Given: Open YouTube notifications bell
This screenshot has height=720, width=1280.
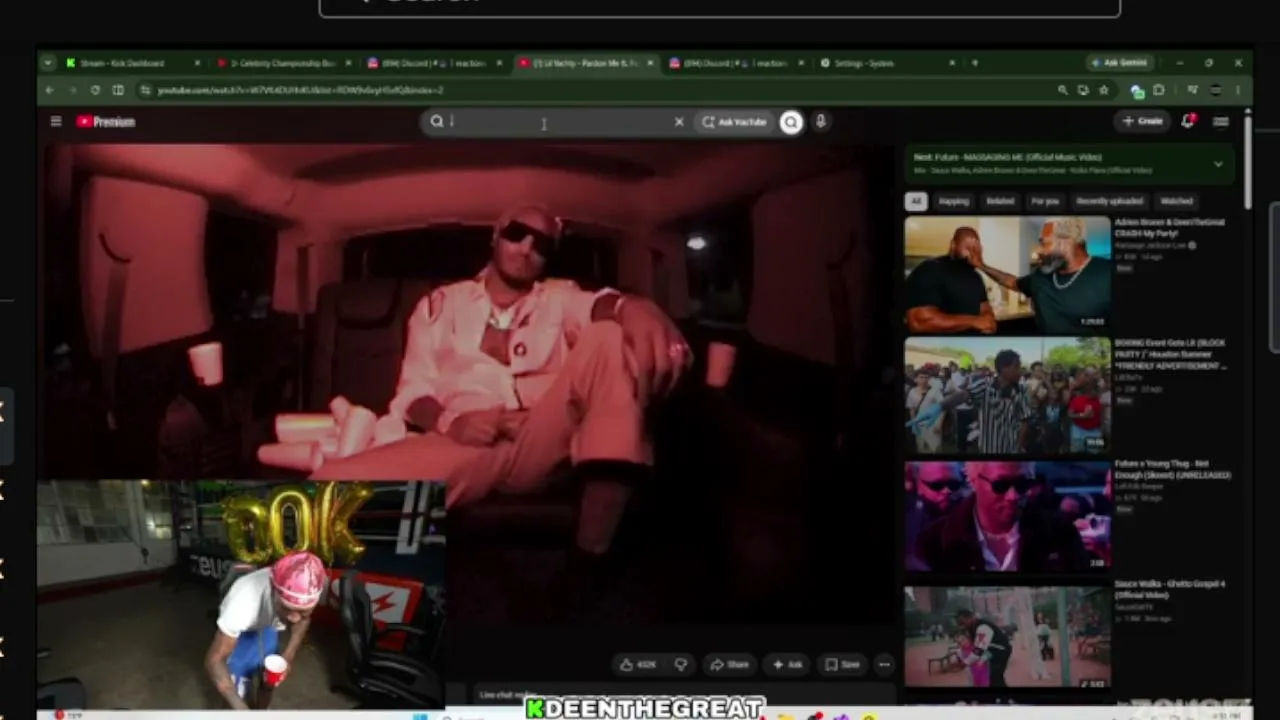Looking at the screenshot, I should [1188, 121].
